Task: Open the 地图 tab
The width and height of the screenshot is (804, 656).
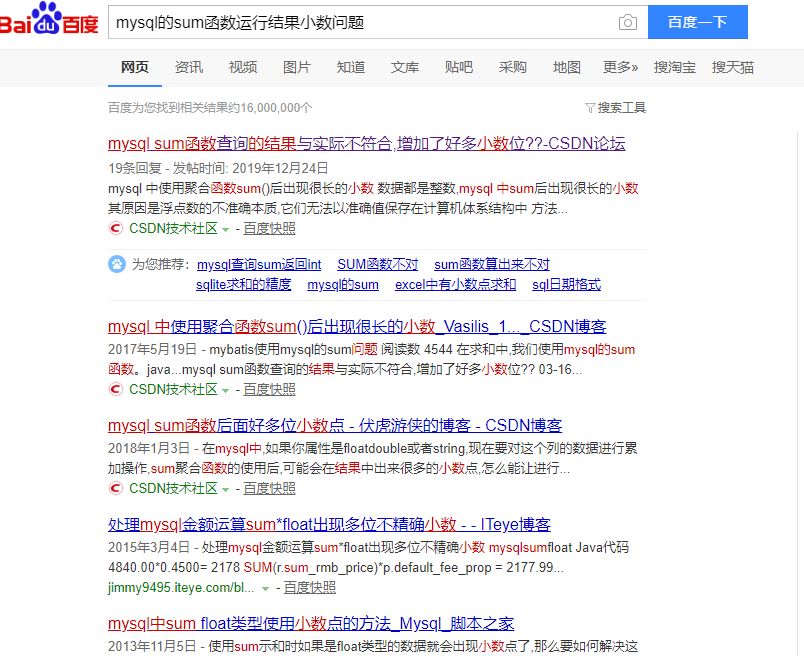Action: [567, 67]
